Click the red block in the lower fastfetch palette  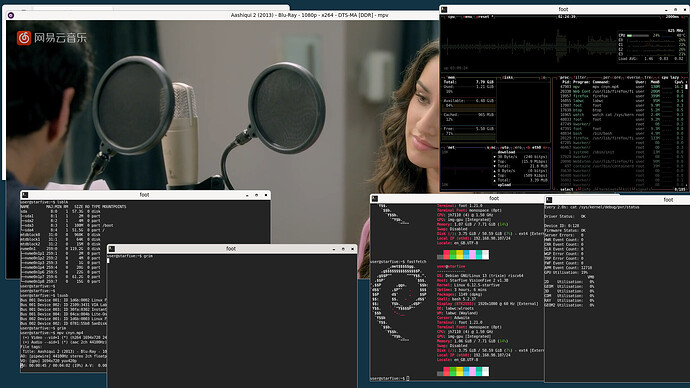pos(447,372)
